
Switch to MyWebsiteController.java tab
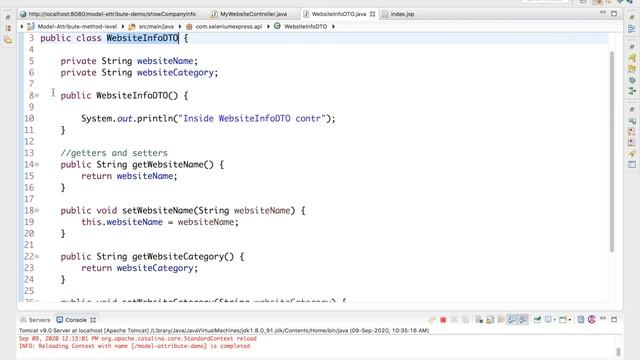(249, 14)
